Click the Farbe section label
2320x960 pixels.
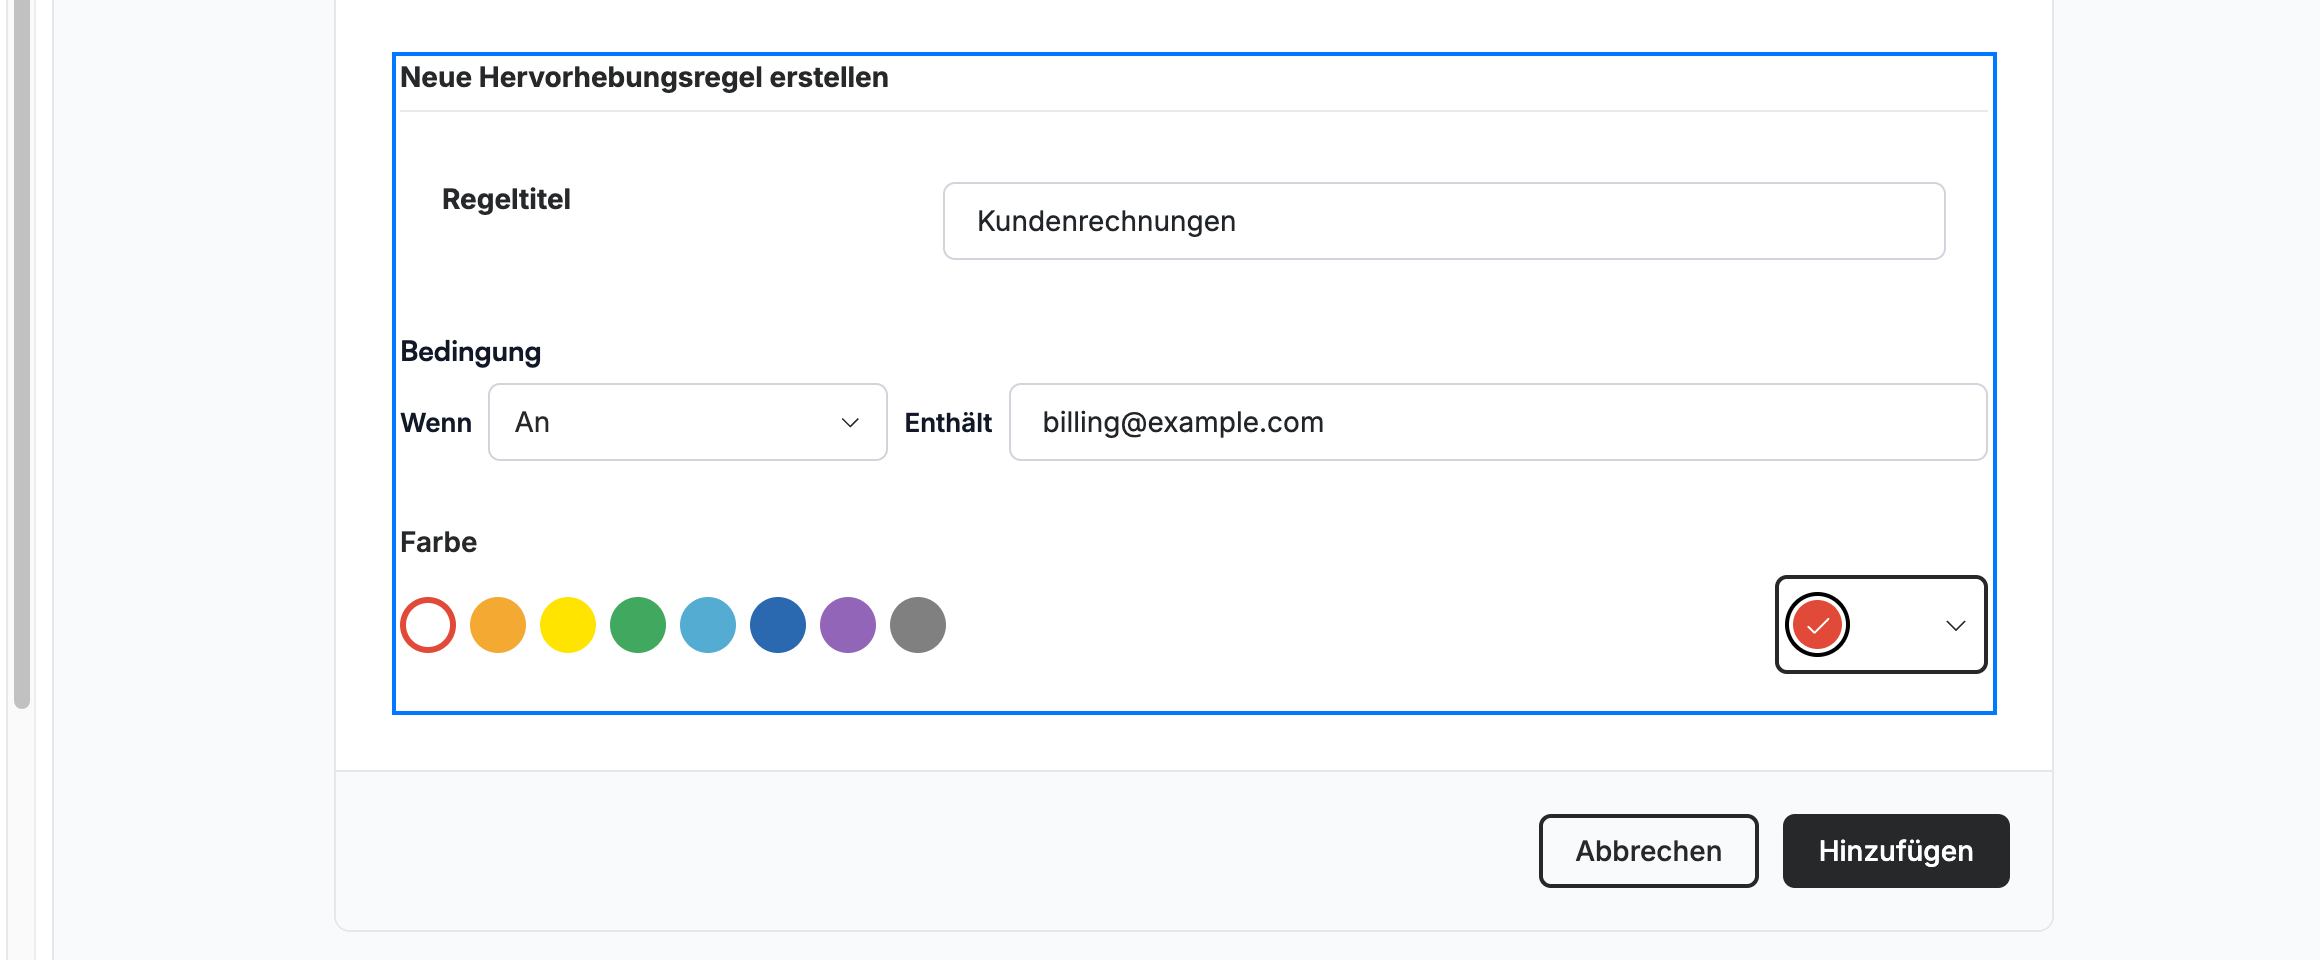438,542
